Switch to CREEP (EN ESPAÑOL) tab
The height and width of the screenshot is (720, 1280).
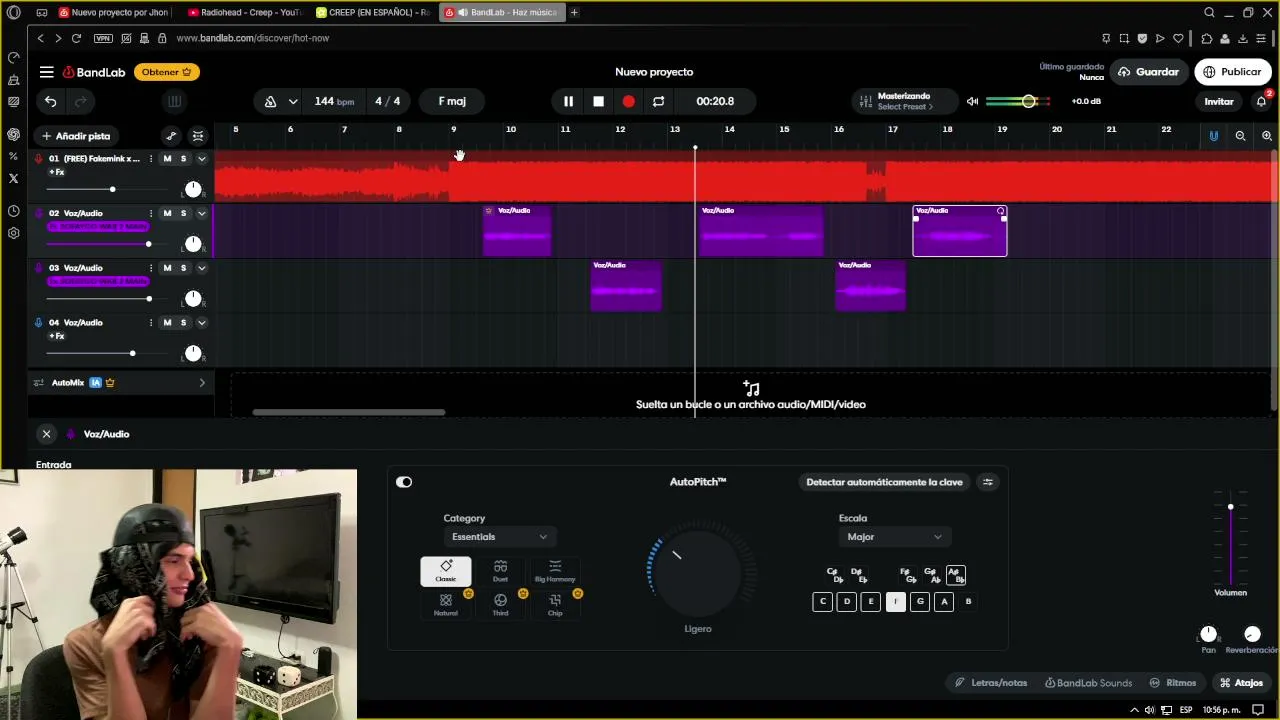click(x=373, y=12)
